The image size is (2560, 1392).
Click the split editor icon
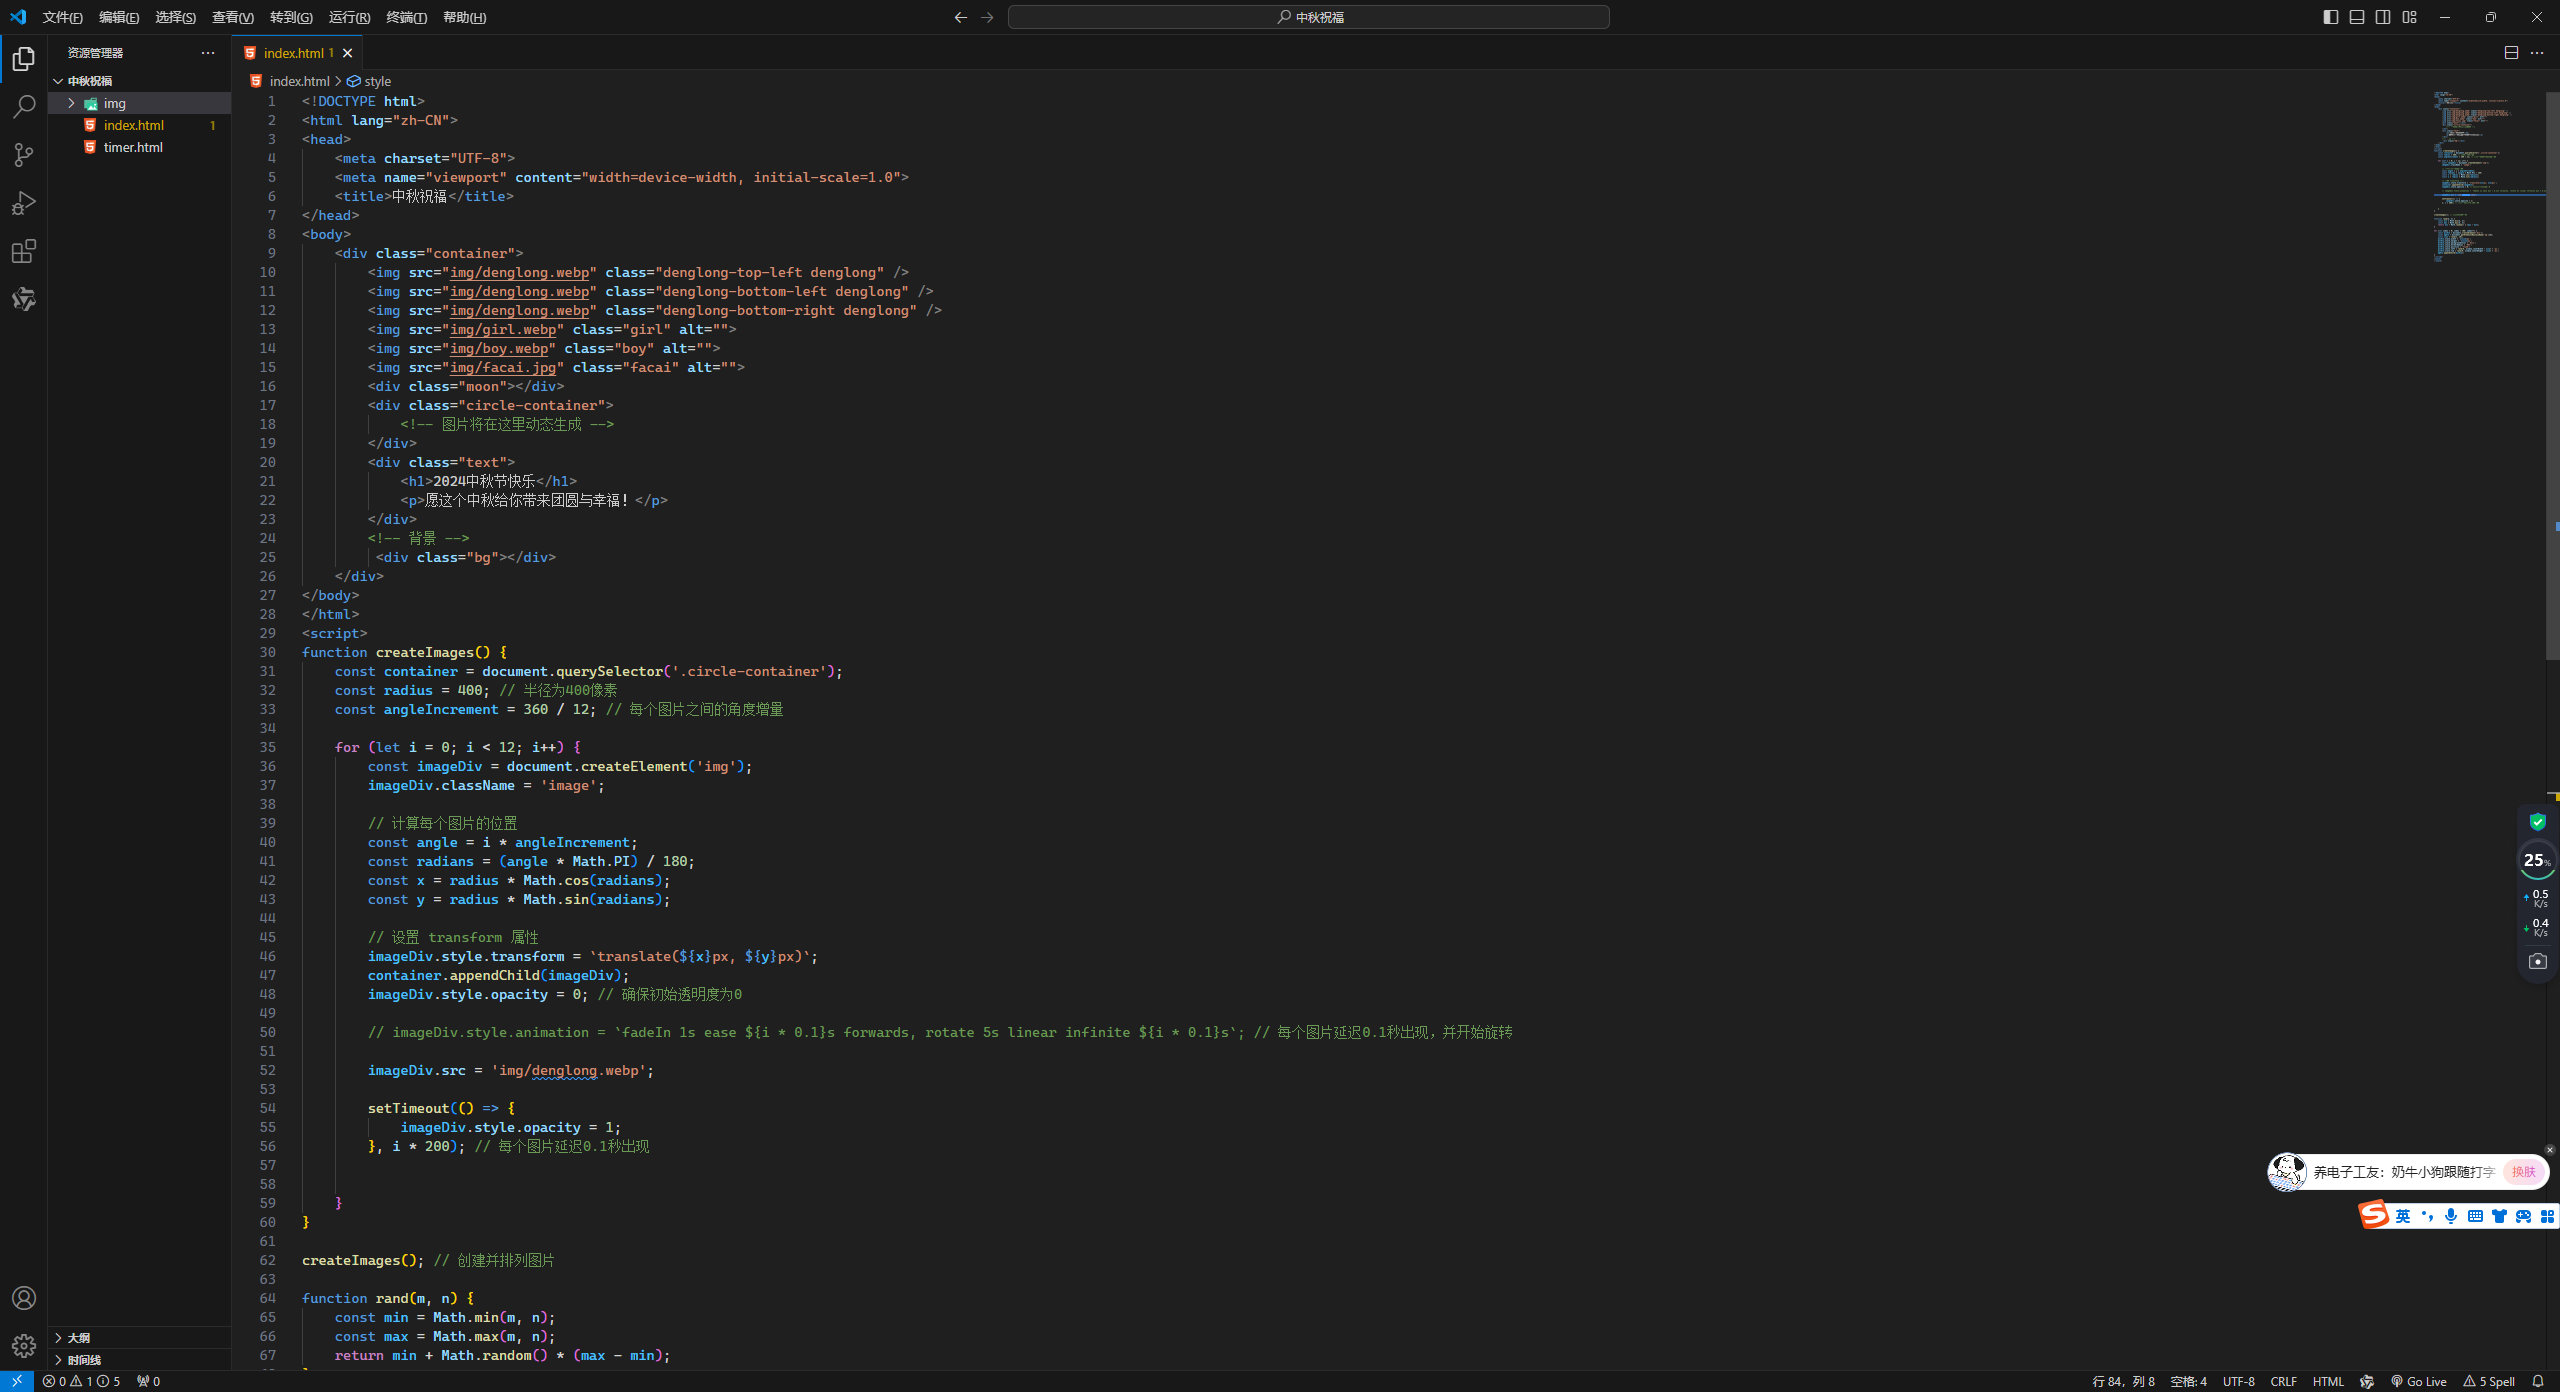click(x=2511, y=53)
